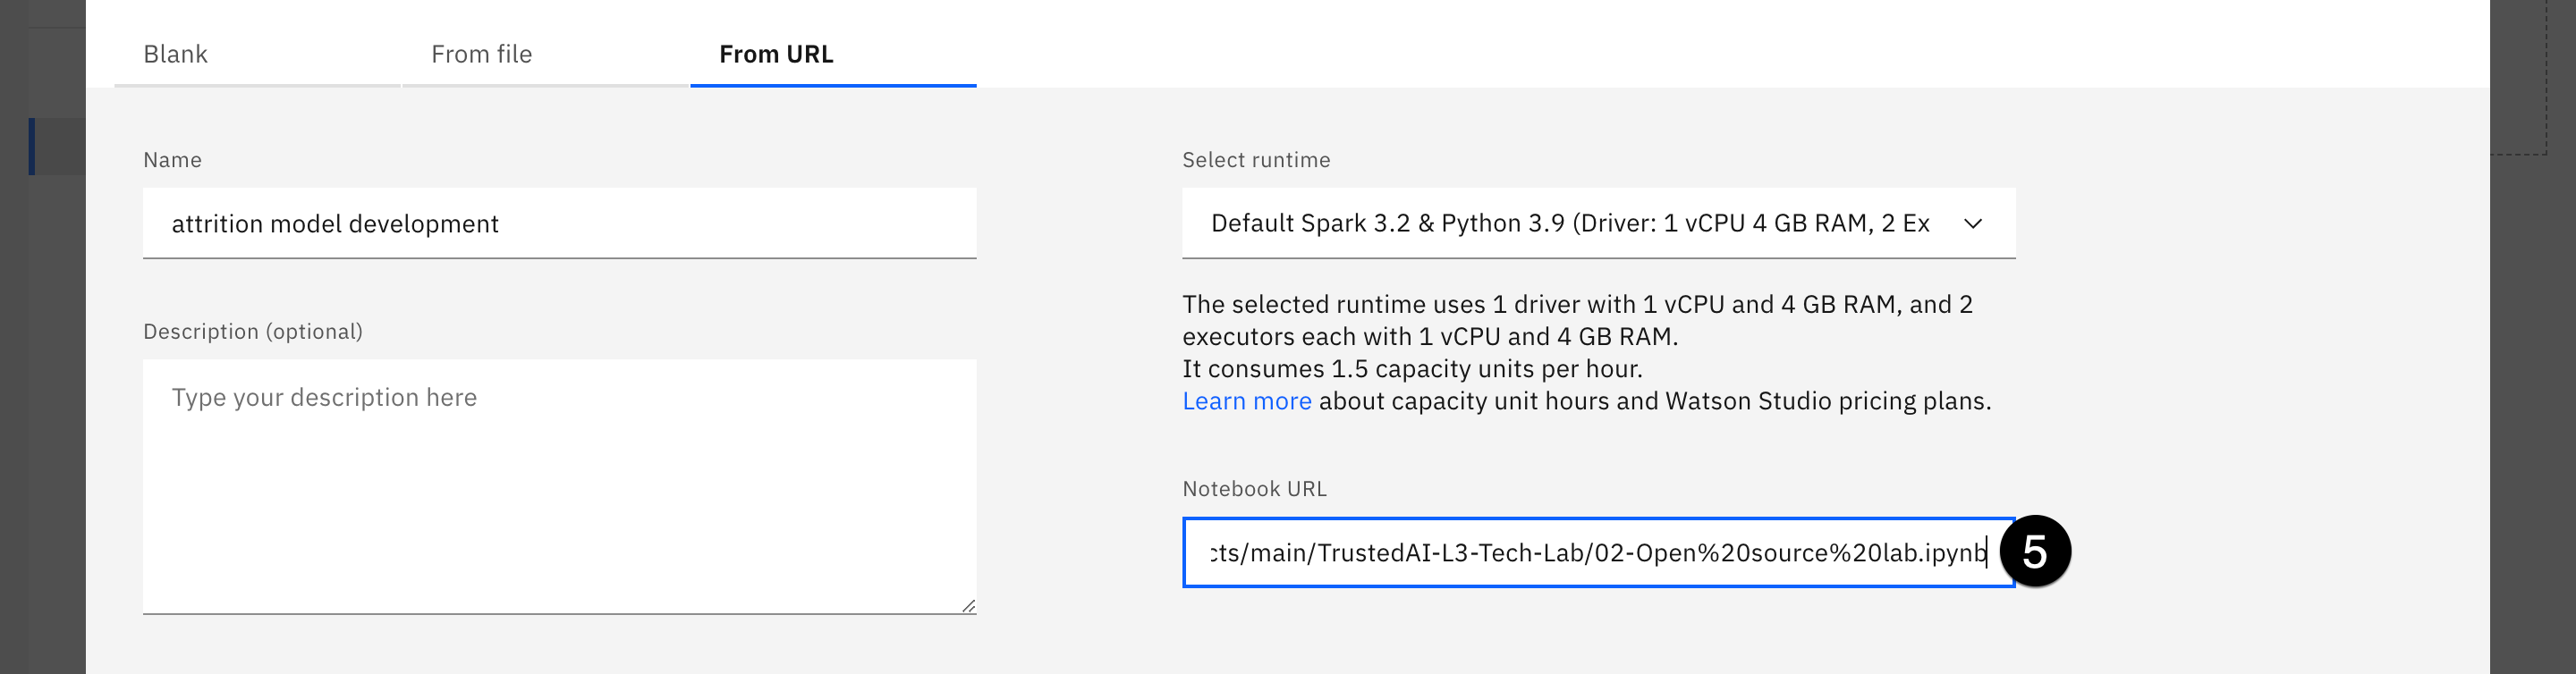Follow the Learn more link

point(1246,401)
